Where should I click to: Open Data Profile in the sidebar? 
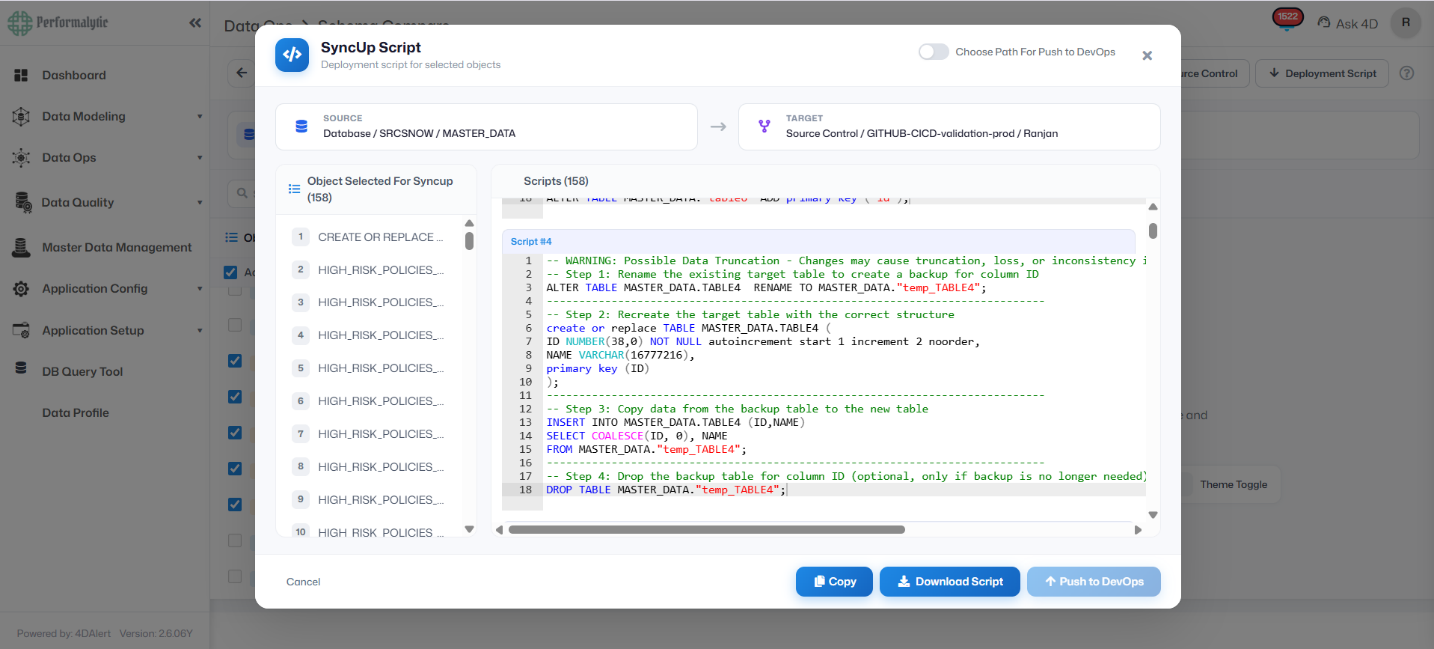click(x=75, y=413)
